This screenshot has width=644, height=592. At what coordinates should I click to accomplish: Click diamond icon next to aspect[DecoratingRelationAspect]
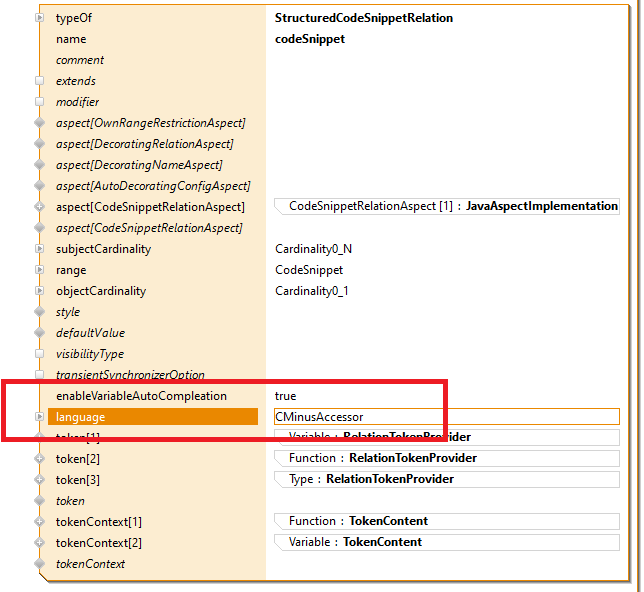tap(39, 144)
